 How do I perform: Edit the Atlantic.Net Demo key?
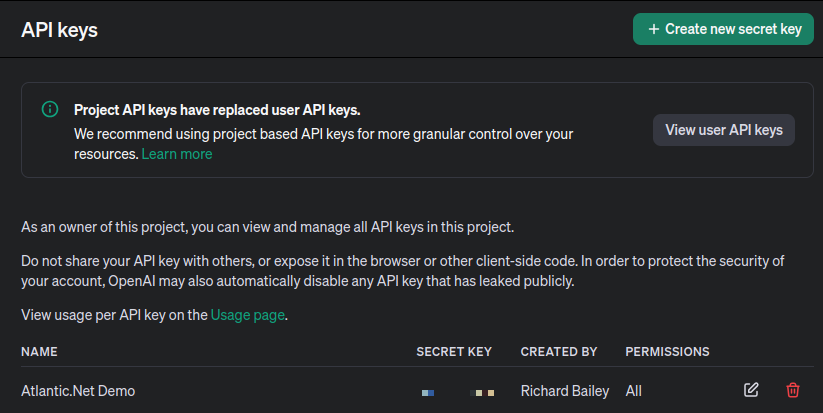point(751,390)
